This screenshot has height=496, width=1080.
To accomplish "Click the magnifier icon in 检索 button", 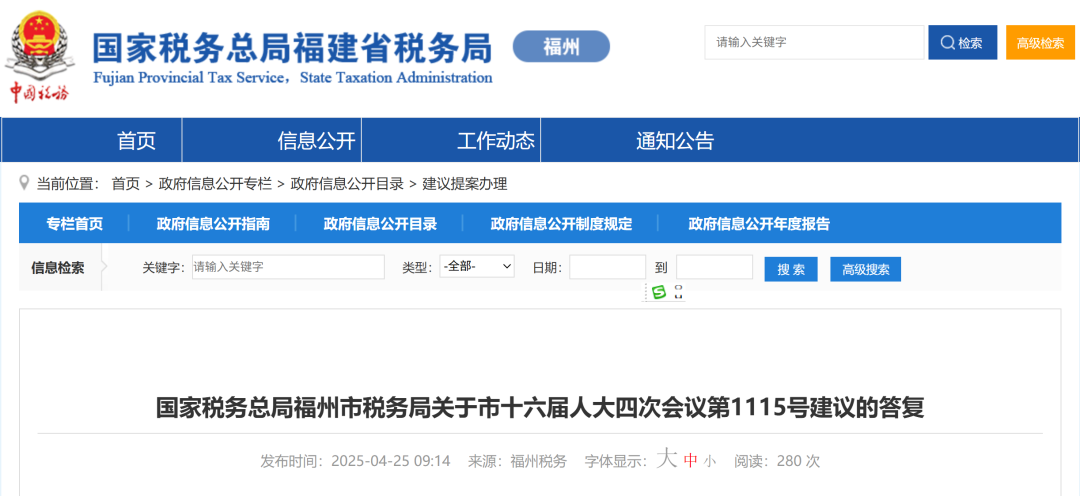I will tap(948, 43).
